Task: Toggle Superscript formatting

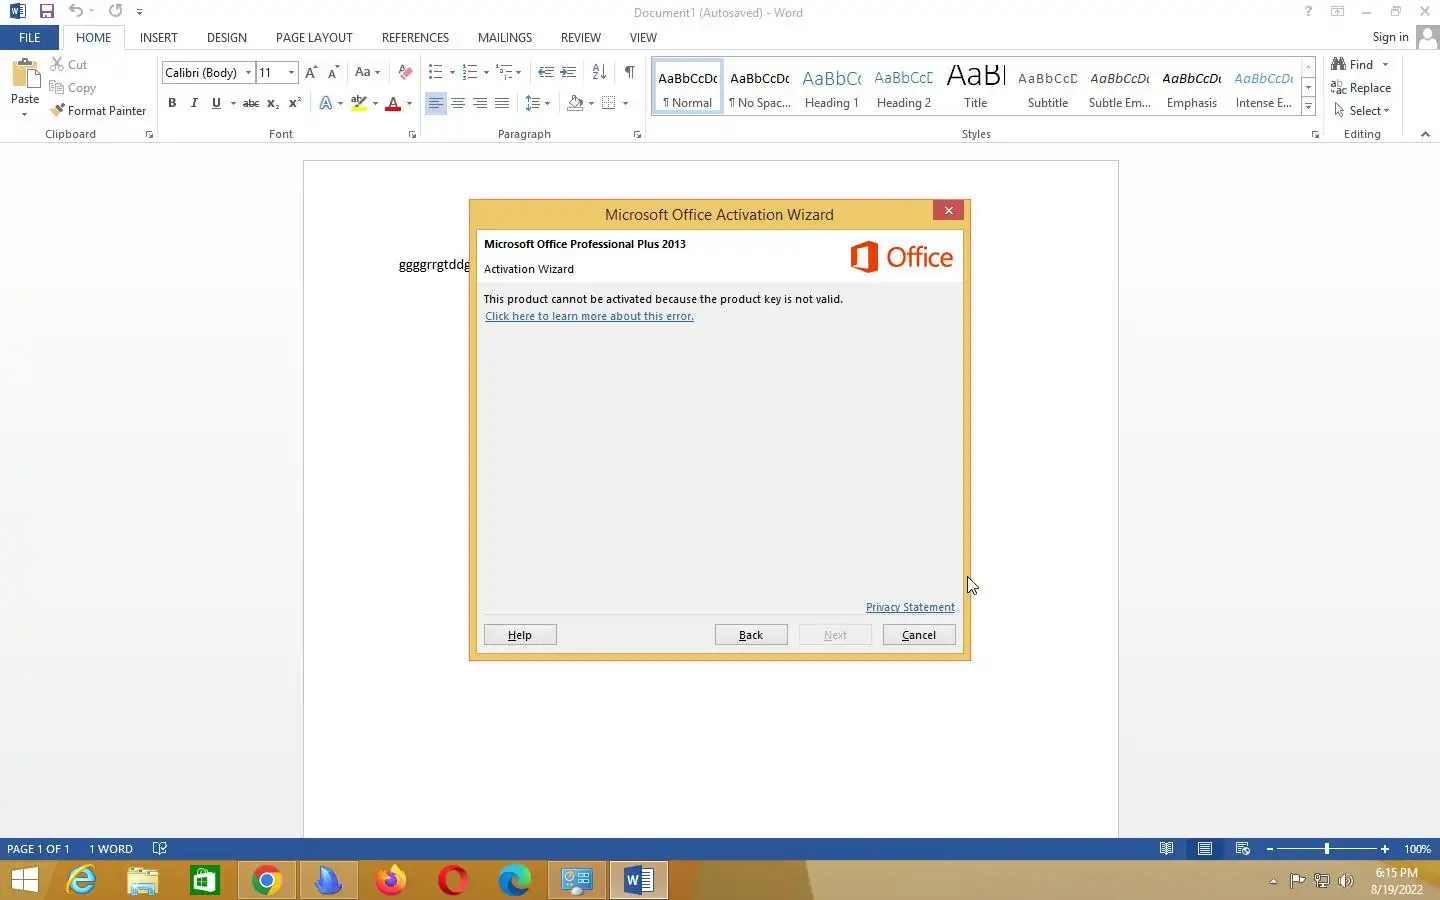Action: click(295, 103)
